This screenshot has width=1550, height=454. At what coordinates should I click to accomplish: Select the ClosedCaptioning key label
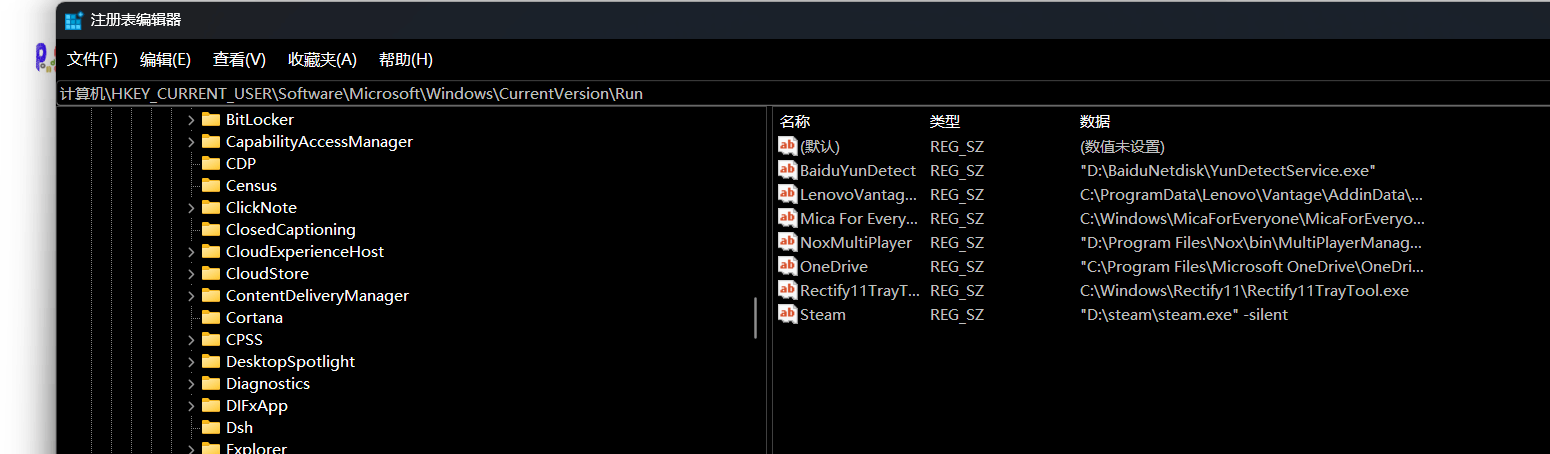click(290, 230)
